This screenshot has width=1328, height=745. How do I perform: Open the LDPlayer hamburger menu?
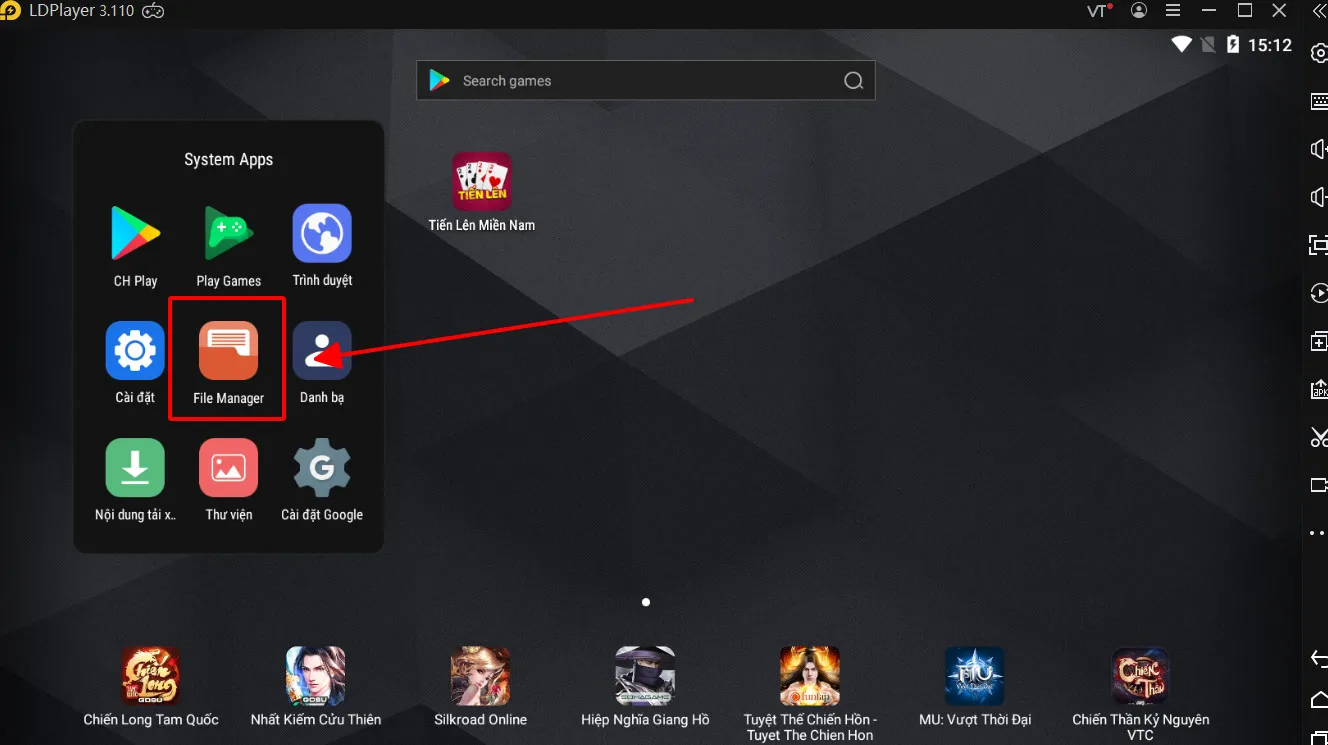click(x=1174, y=11)
